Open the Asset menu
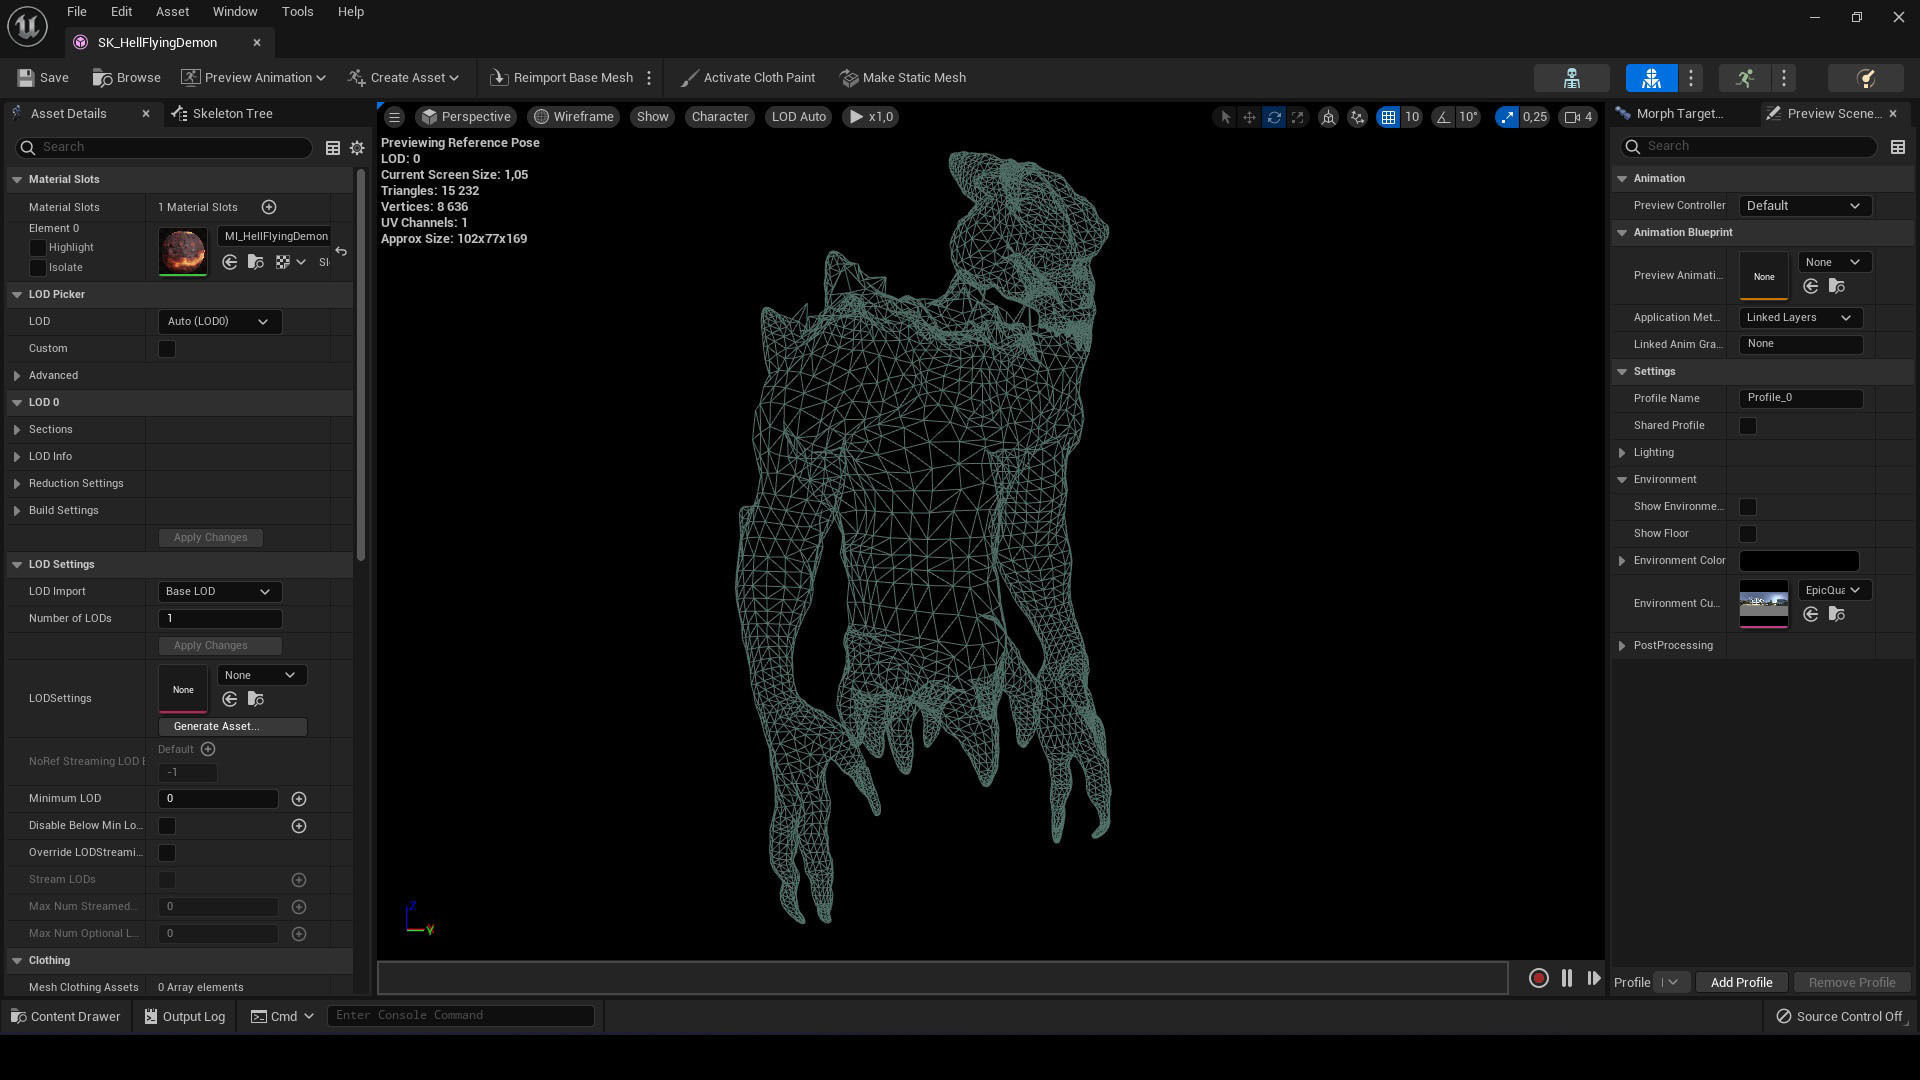 point(172,12)
